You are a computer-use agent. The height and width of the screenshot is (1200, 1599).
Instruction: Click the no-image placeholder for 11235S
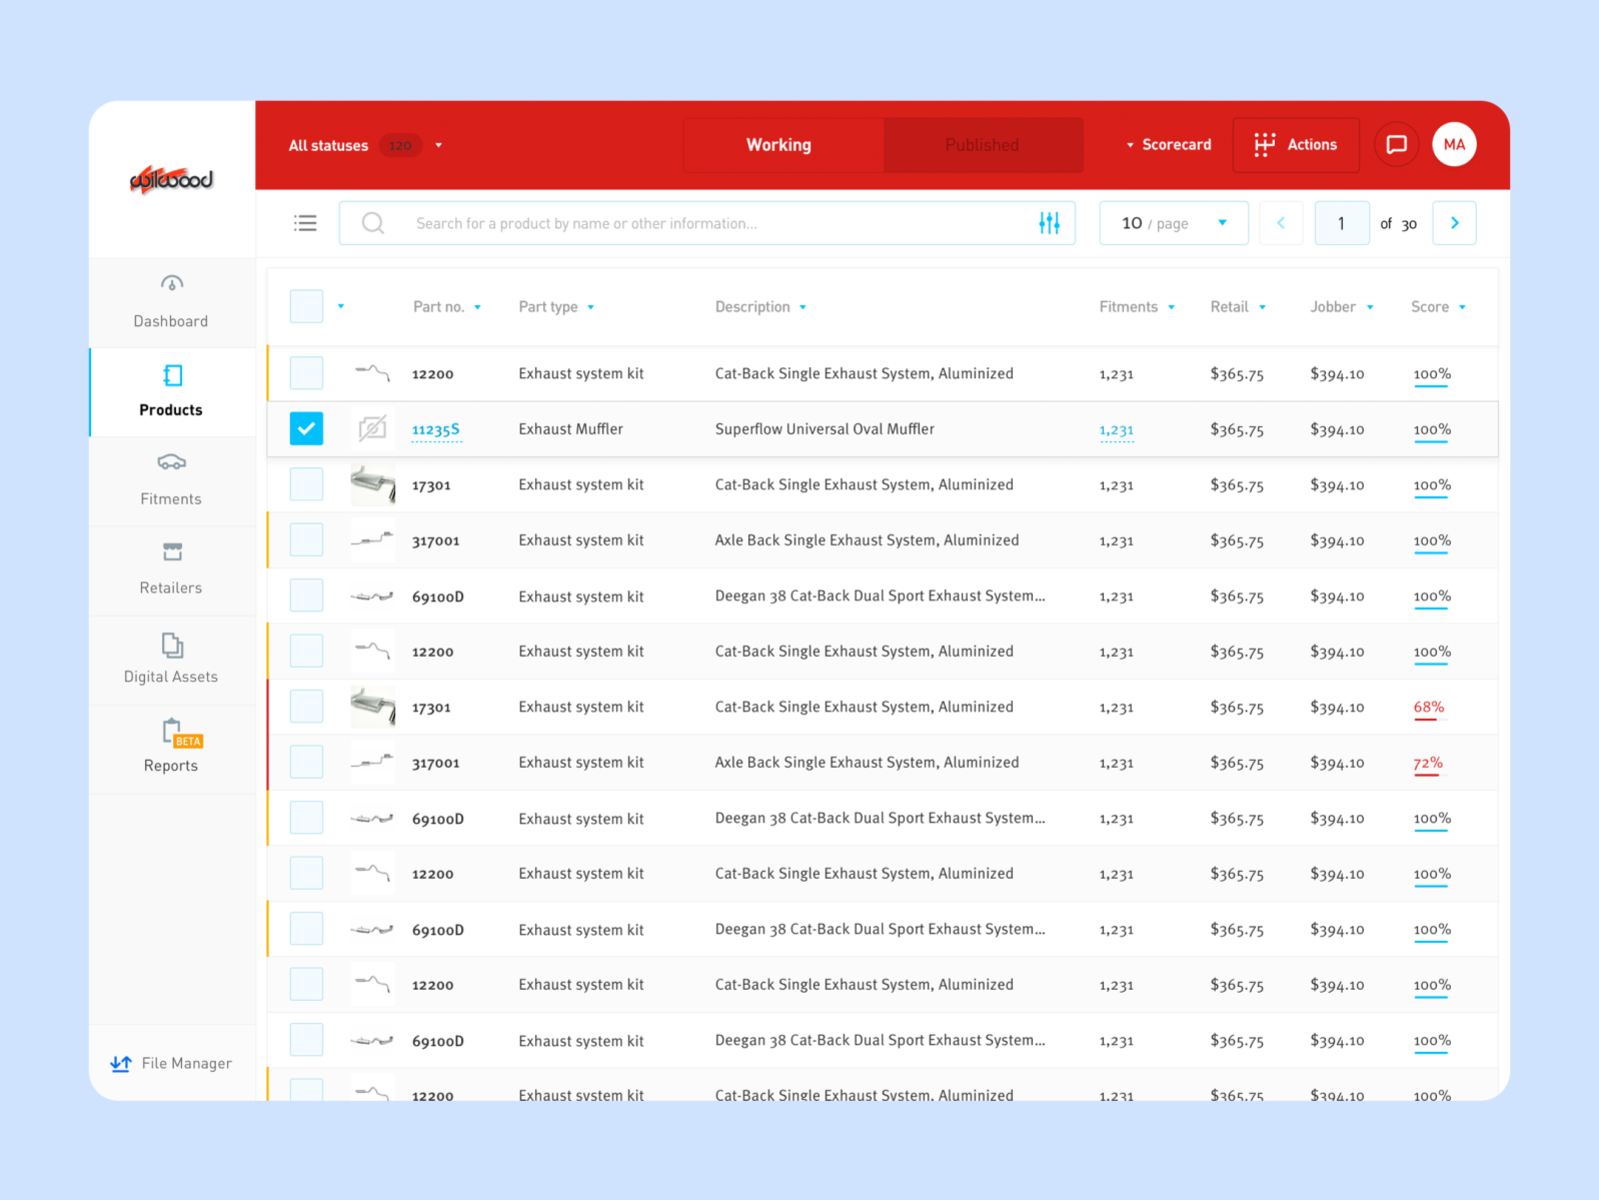(x=373, y=429)
